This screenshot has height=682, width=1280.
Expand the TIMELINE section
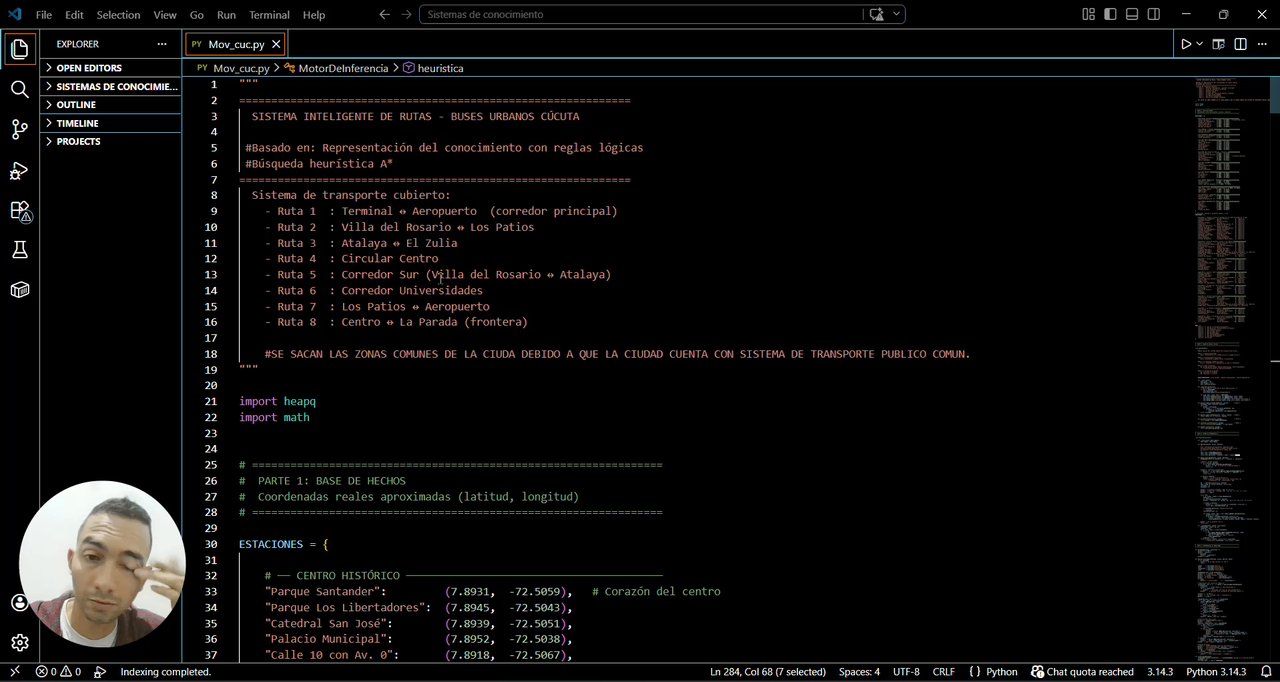(x=77, y=123)
